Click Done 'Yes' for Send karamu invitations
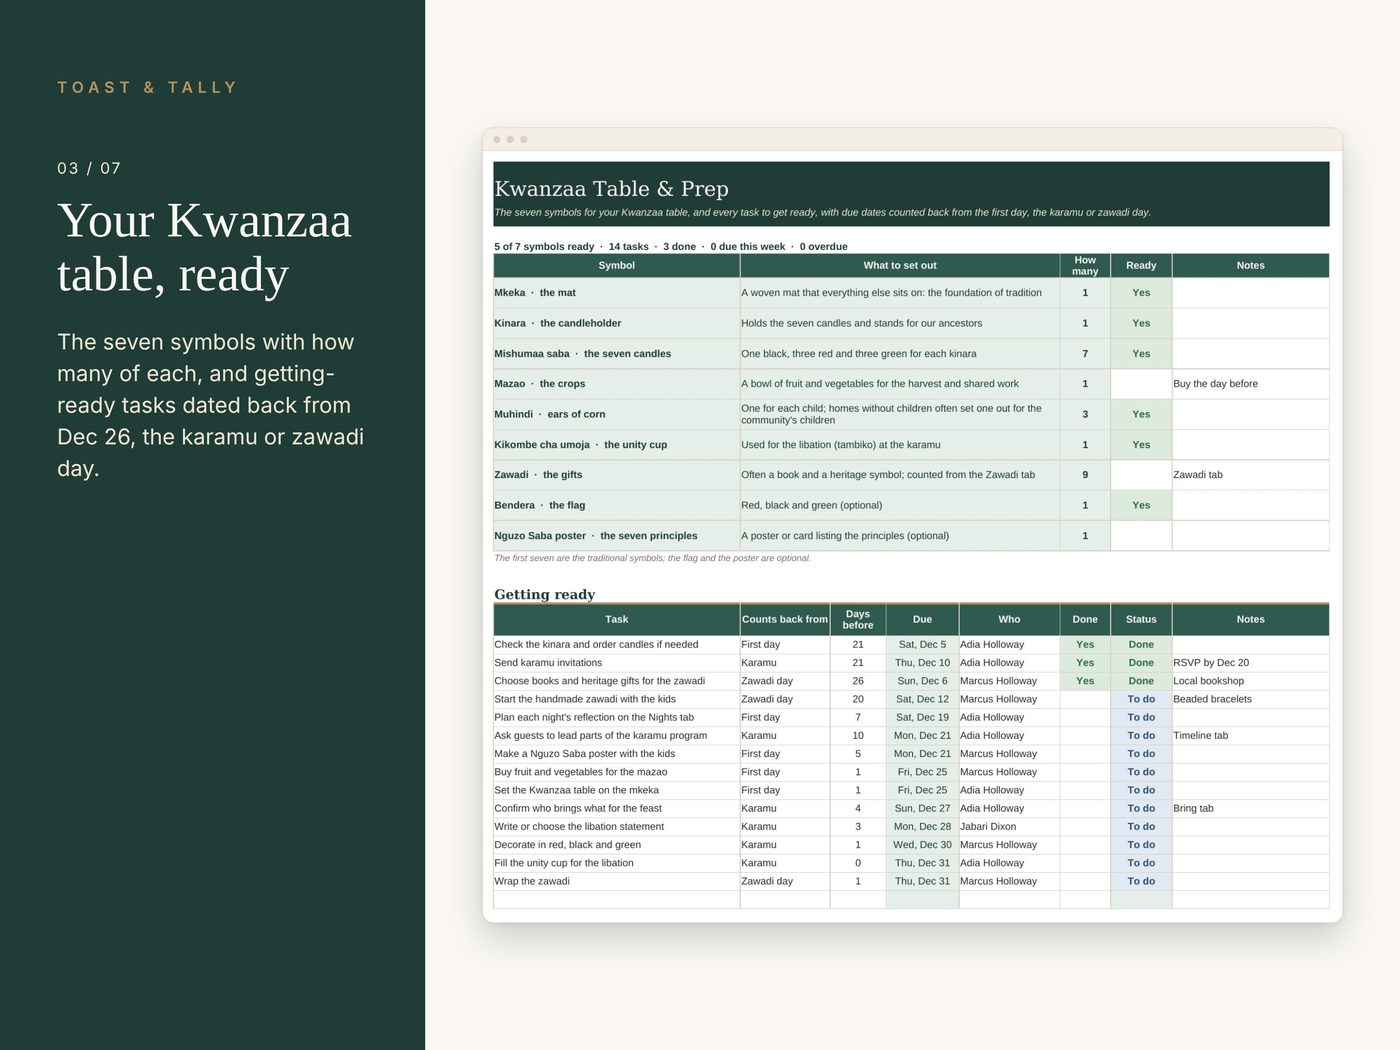Image resolution: width=1400 pixels, height=1050 pixels. (x=1085, y=663)
